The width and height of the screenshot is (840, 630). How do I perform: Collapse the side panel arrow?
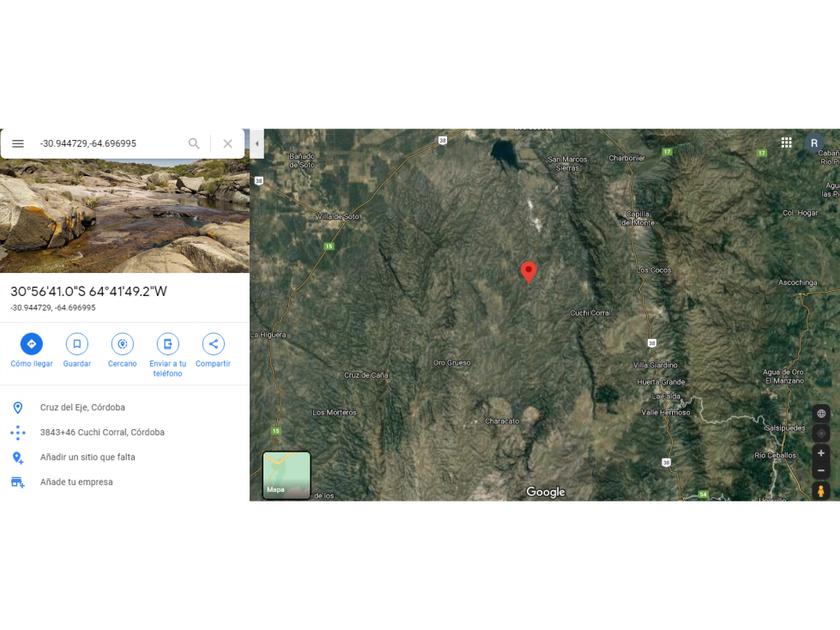coord(257,144)
